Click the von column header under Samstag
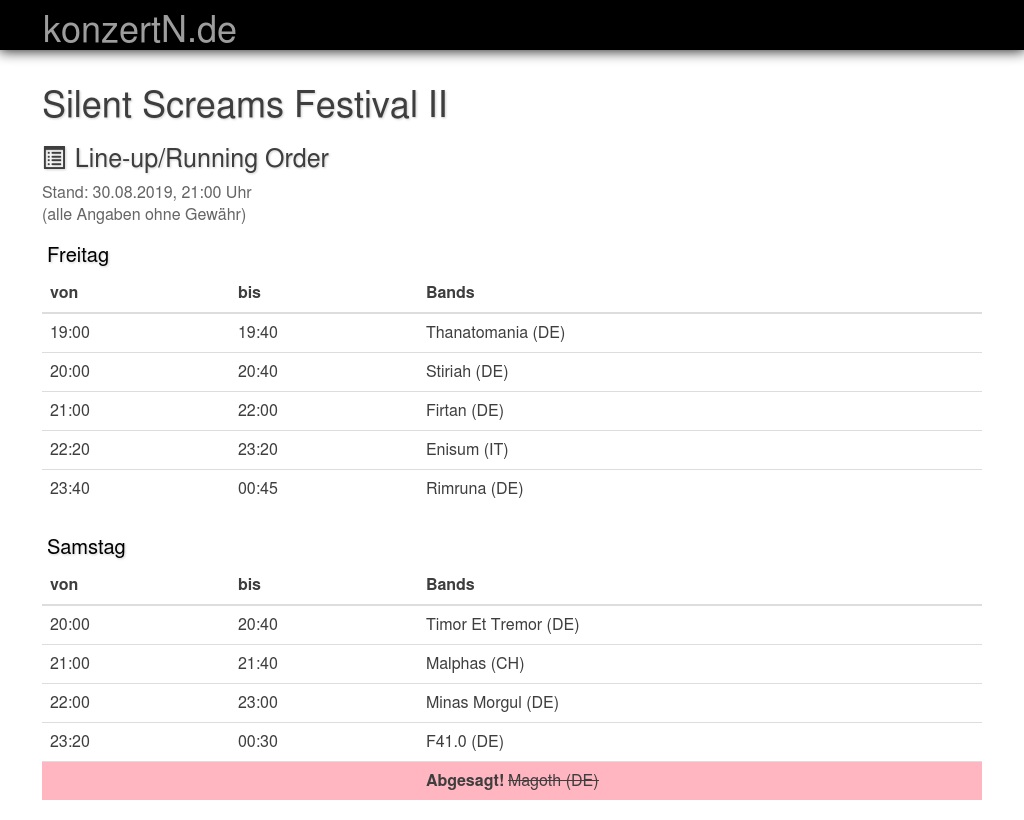1024x820 pixels. click(x=64, y=584)
